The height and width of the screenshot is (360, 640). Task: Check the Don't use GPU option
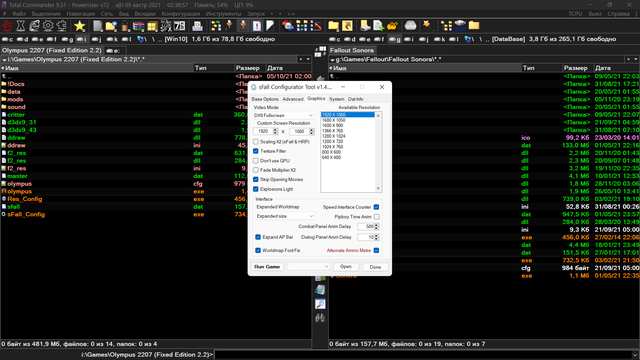coord(256,161)
